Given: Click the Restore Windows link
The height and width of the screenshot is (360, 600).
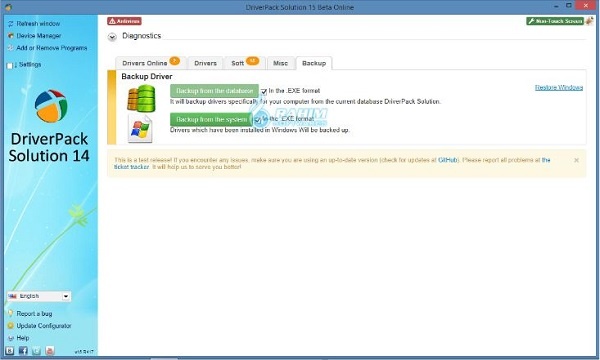Looking at the screenshot, I should 559,88.
